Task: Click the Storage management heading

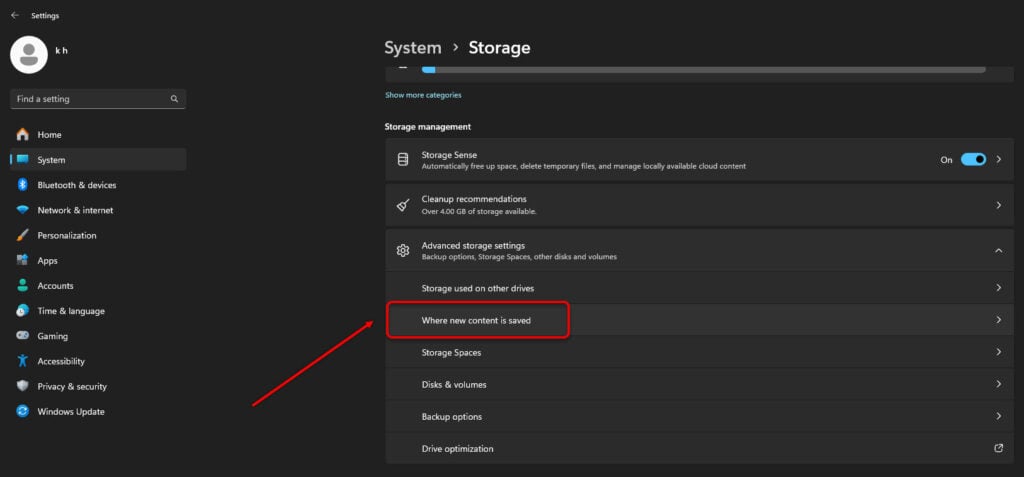Action: point(428,127)
